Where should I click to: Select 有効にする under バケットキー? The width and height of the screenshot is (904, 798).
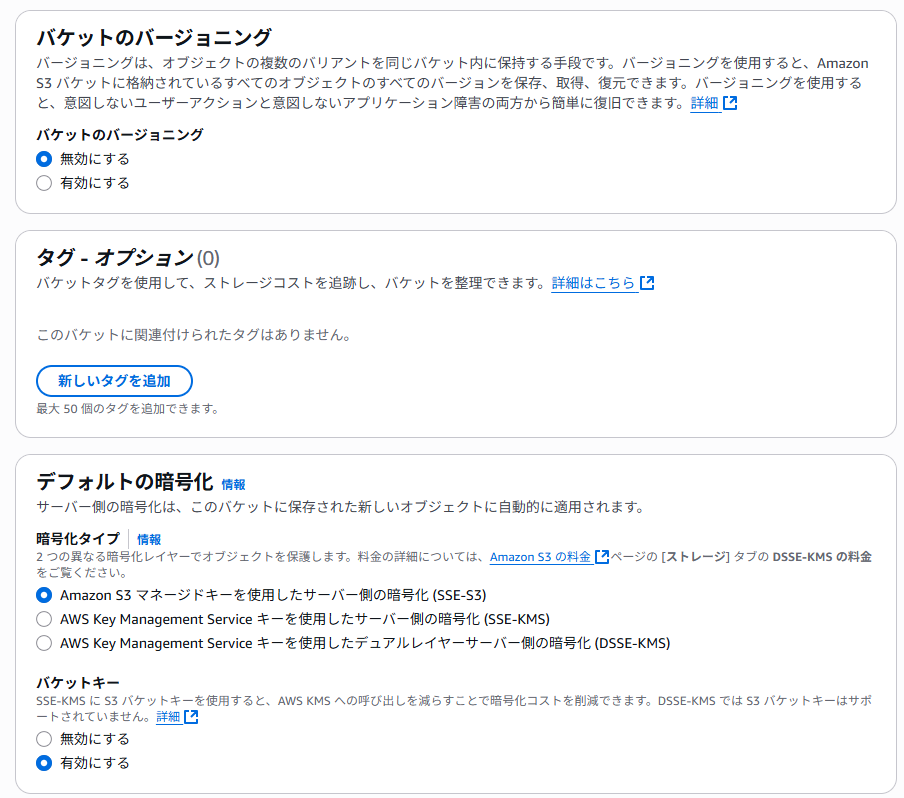click(x=44, y=763)
